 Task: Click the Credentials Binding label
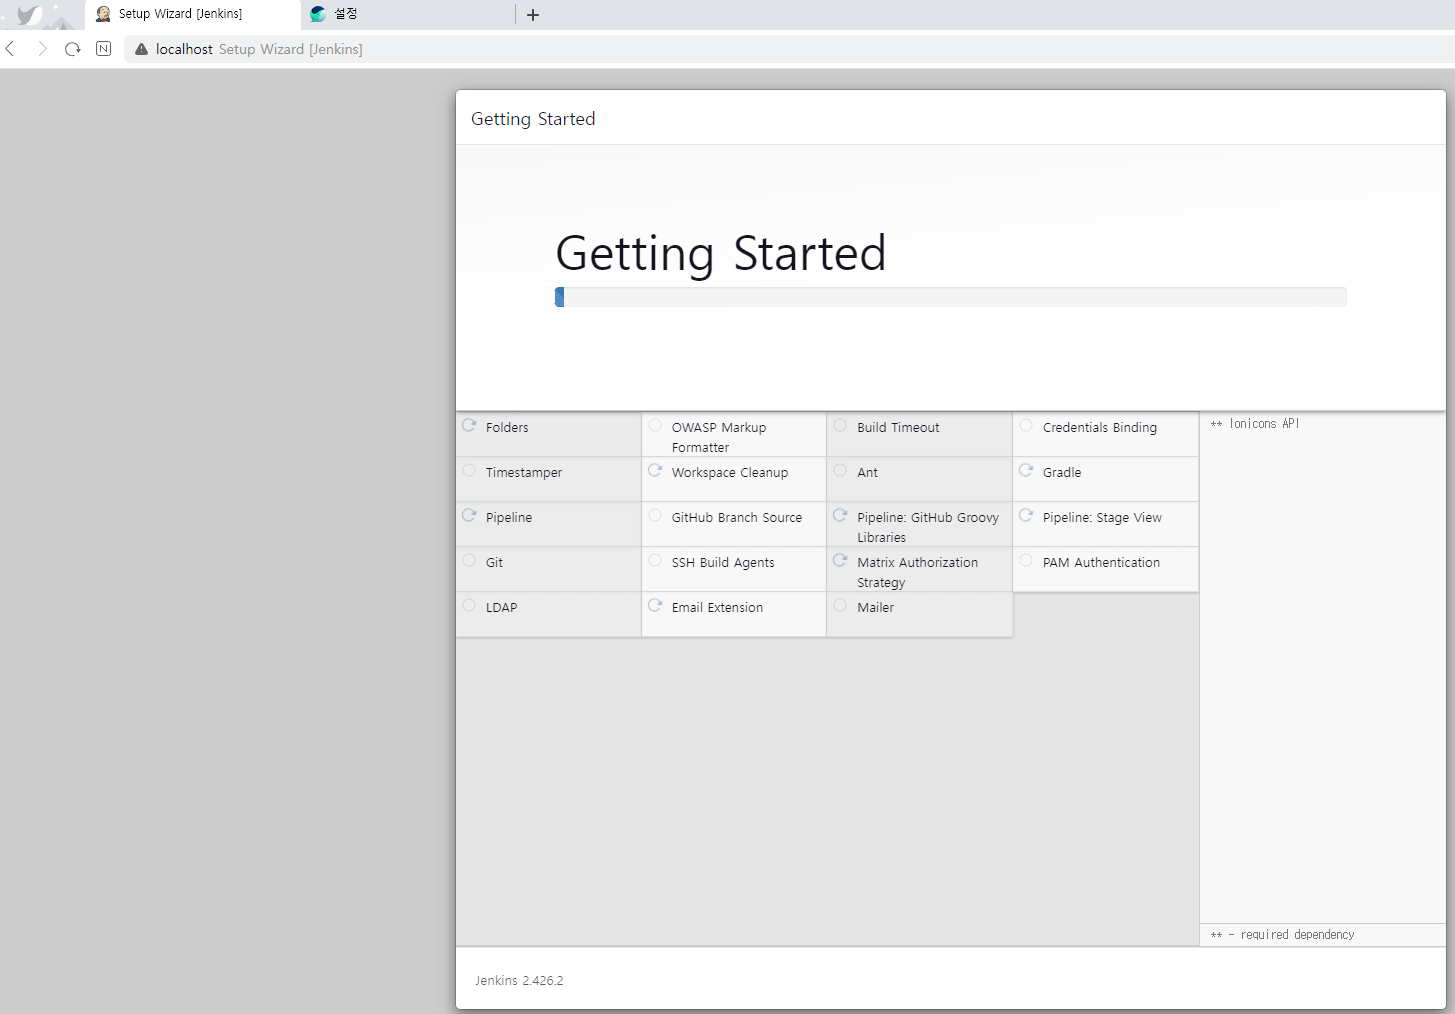click(x=1100, y=427)
